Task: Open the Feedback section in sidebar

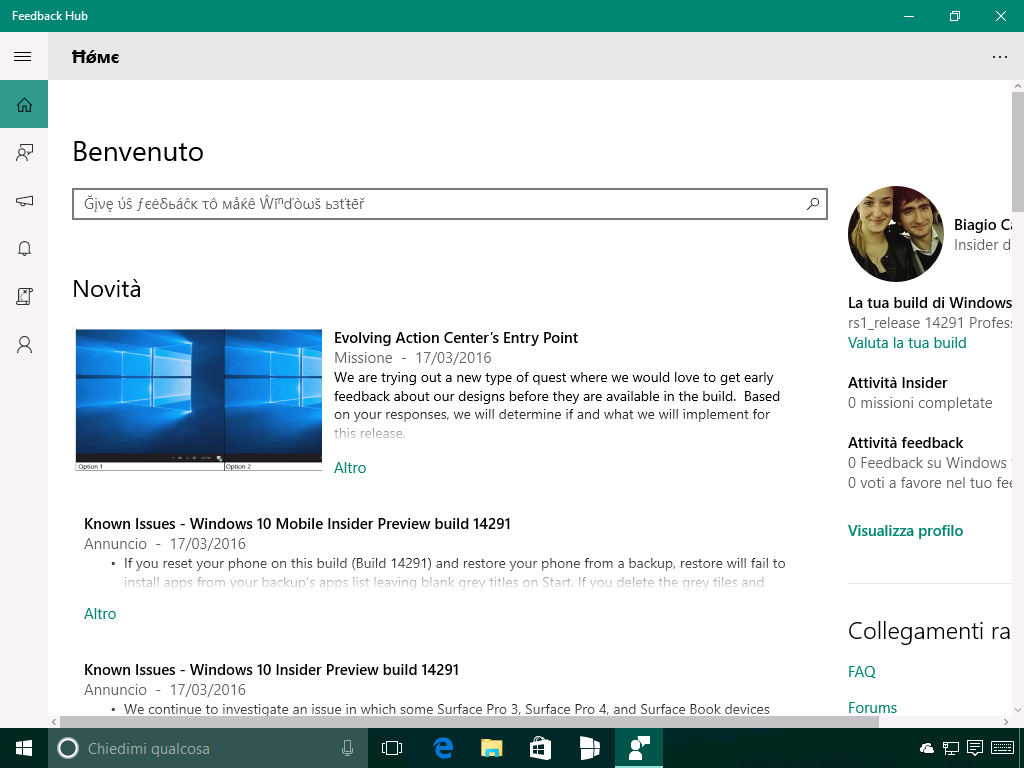Action: point(24,153)
